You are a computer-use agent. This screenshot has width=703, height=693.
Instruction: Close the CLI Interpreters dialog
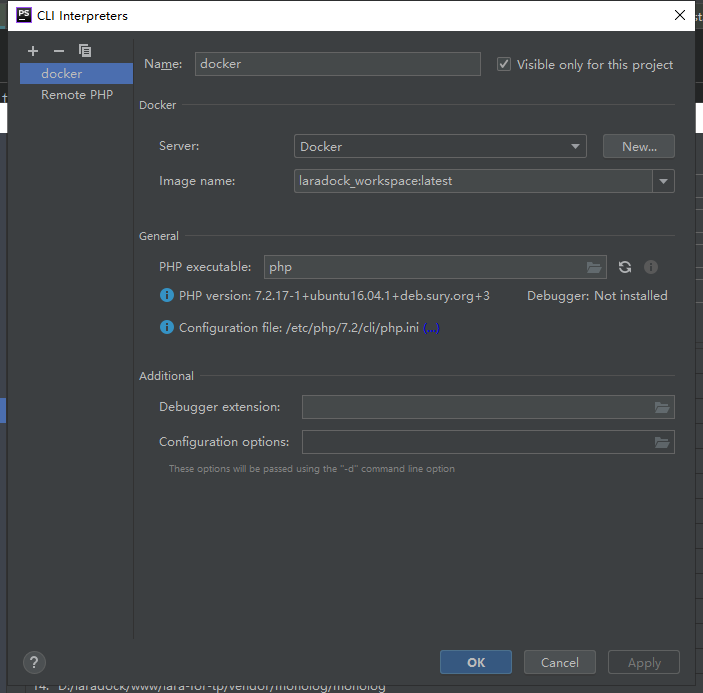681,15
